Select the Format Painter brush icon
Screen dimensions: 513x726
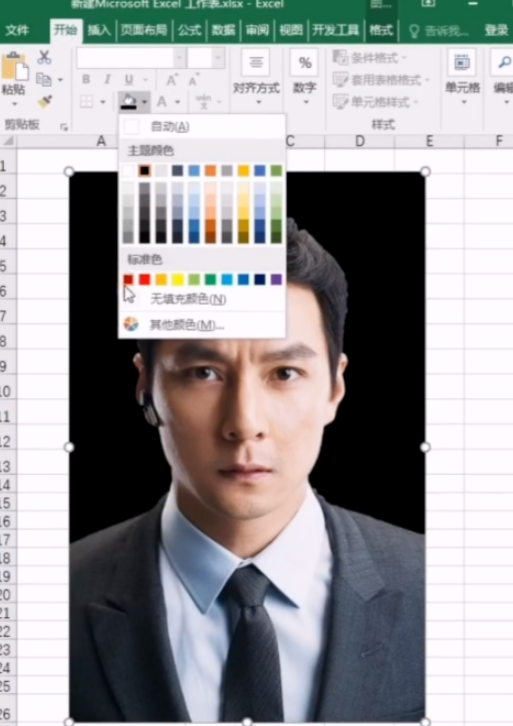point(44,101)
